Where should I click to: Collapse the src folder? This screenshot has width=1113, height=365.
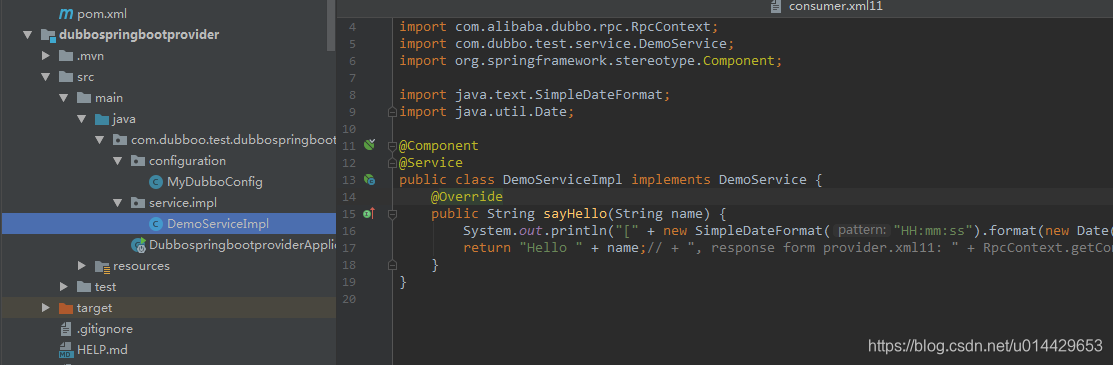[46, 77]
